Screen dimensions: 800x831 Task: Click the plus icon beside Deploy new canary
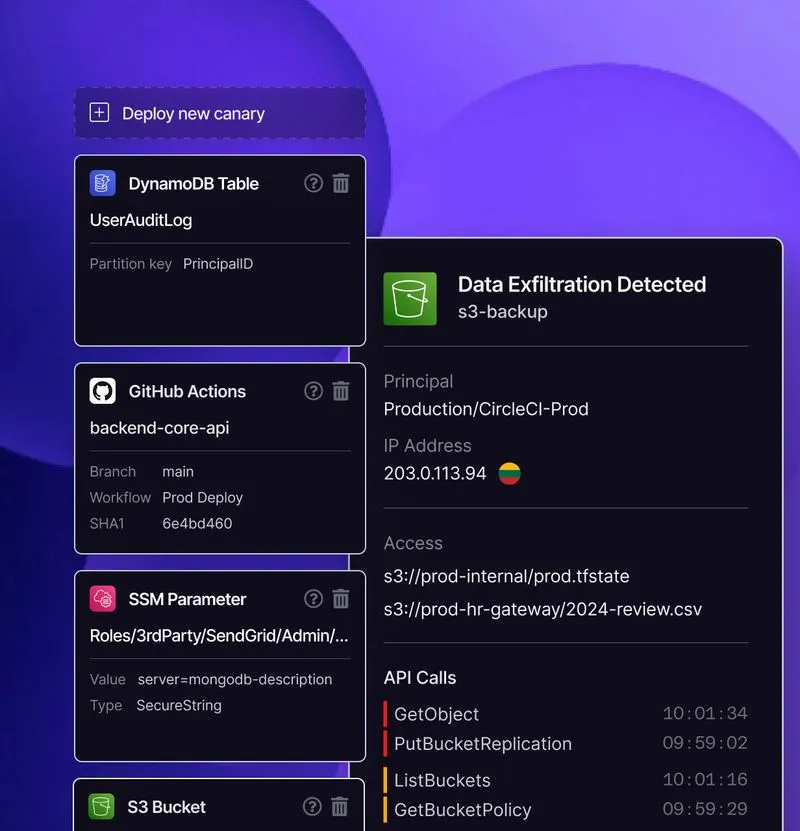pyautogui.click(x=99, y=113)
